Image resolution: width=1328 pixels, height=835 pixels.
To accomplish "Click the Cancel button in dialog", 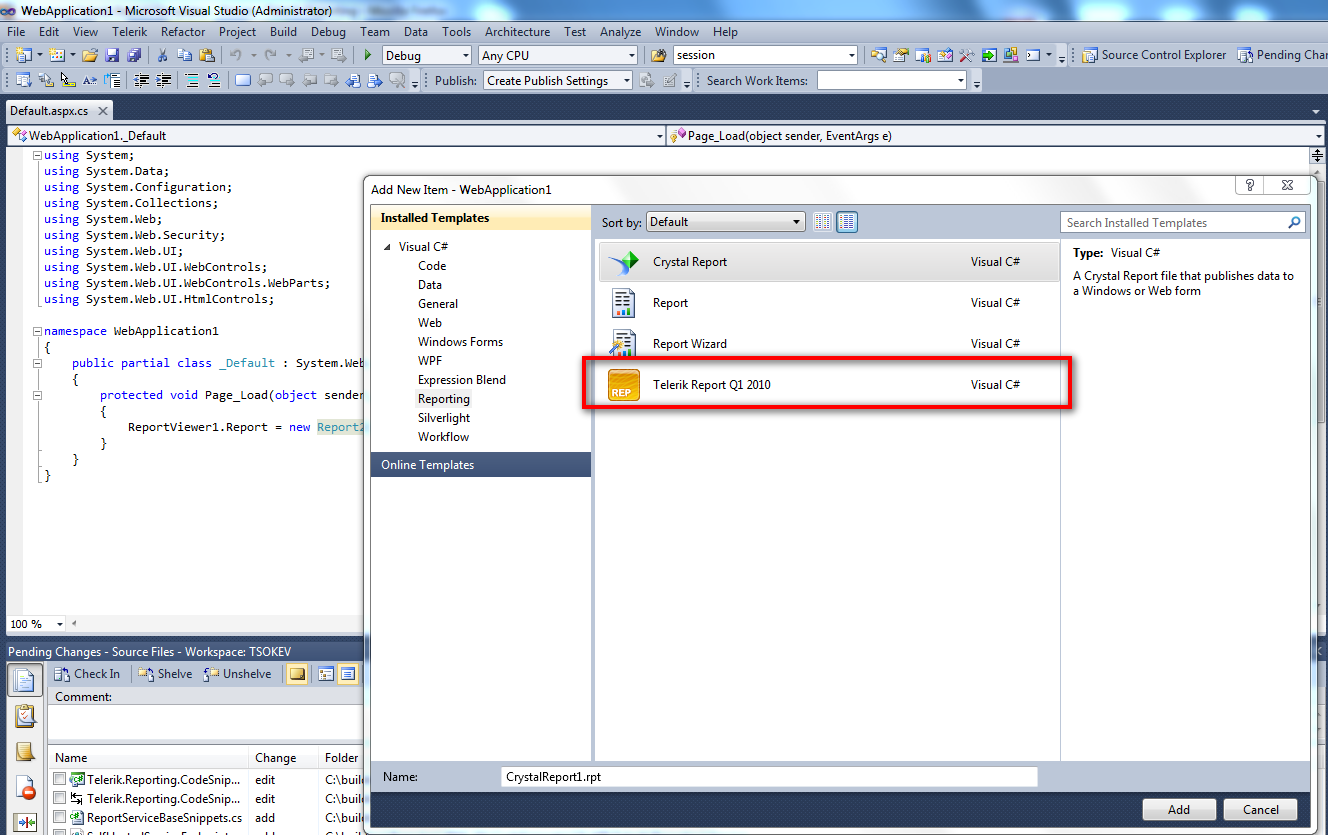I will point(1261,810).
